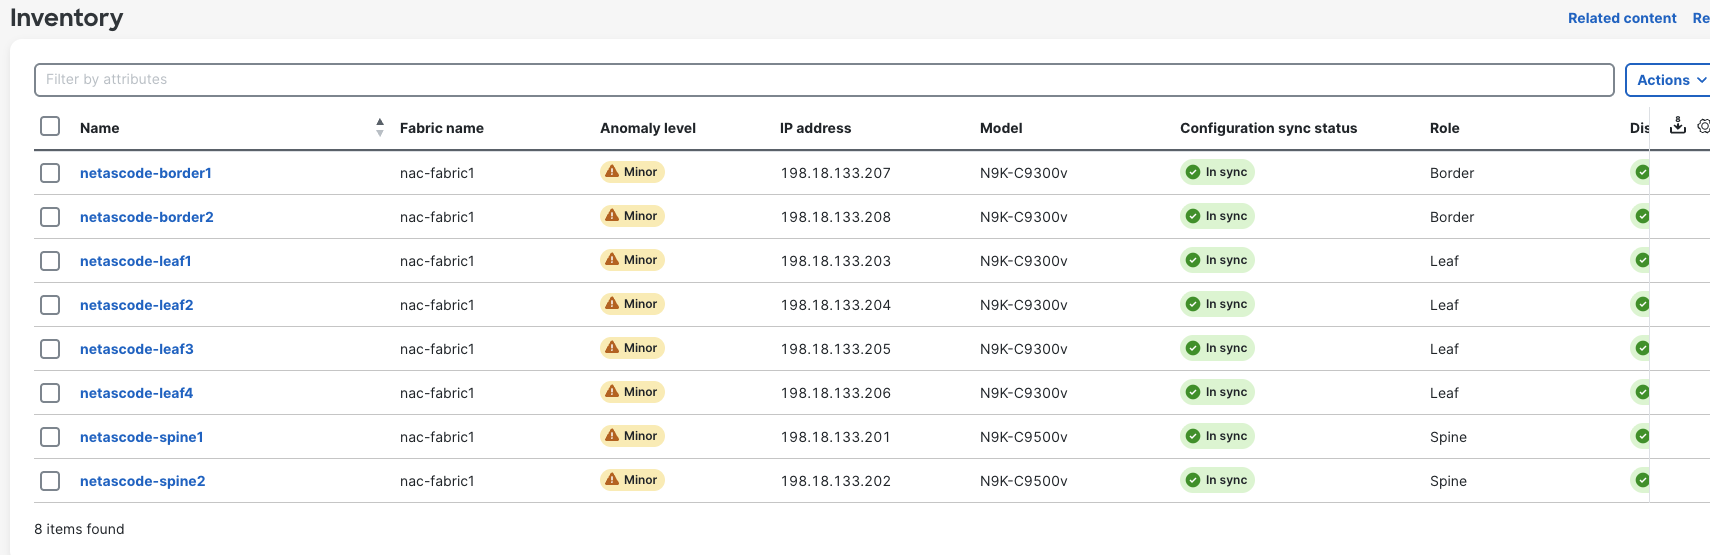Click Minor warning icon for netascode-leaf2
Screen dimensions: 1710x555
coord(612,304)
